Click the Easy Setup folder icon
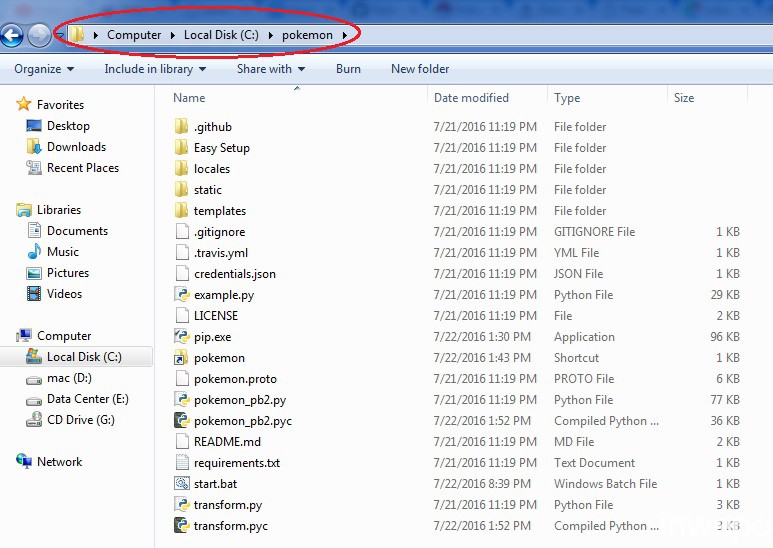The width and height of the screenshot is (773, 548). (x=181, y=148)
